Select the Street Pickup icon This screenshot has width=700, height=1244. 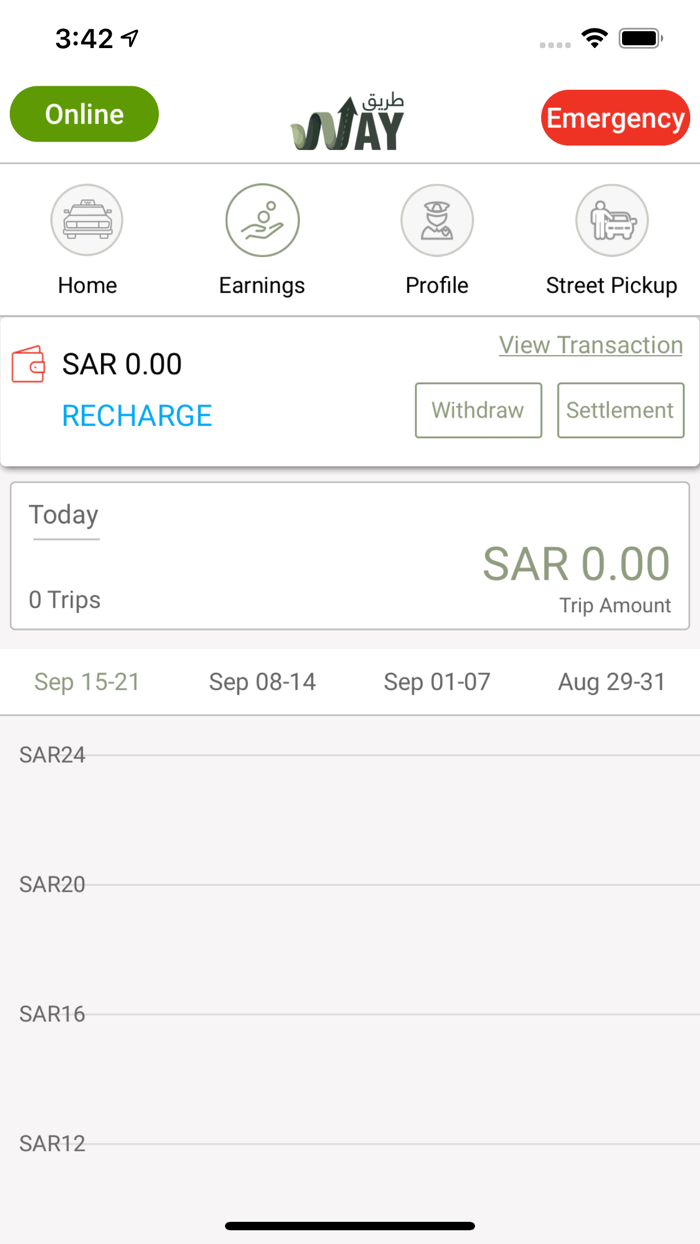pos(612,220)
